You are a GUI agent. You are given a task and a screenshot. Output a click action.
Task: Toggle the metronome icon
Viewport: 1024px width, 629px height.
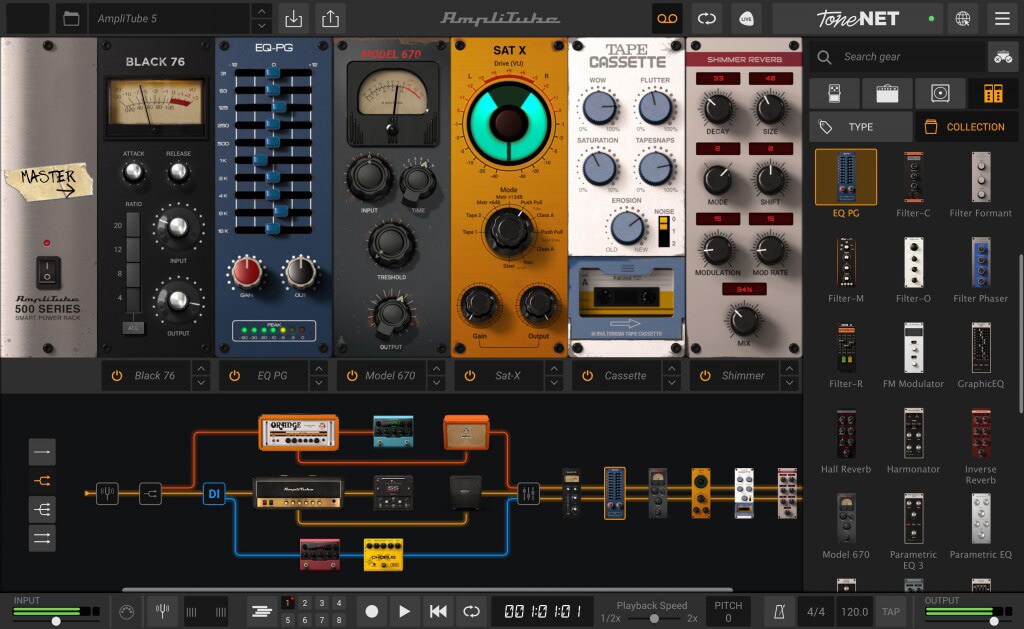tap(779, 612)
